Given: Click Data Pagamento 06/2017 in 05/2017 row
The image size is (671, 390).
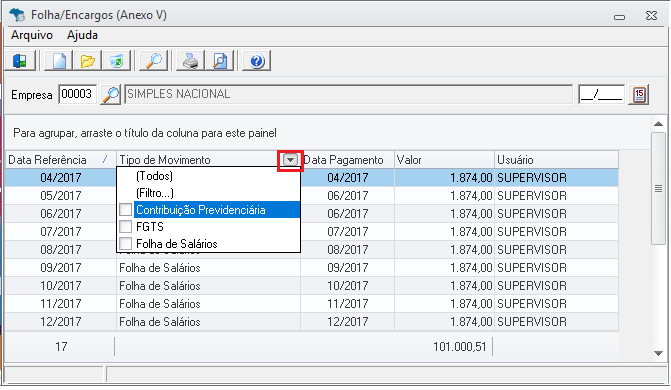Looking at the screenshot, I should click(347, 196).
